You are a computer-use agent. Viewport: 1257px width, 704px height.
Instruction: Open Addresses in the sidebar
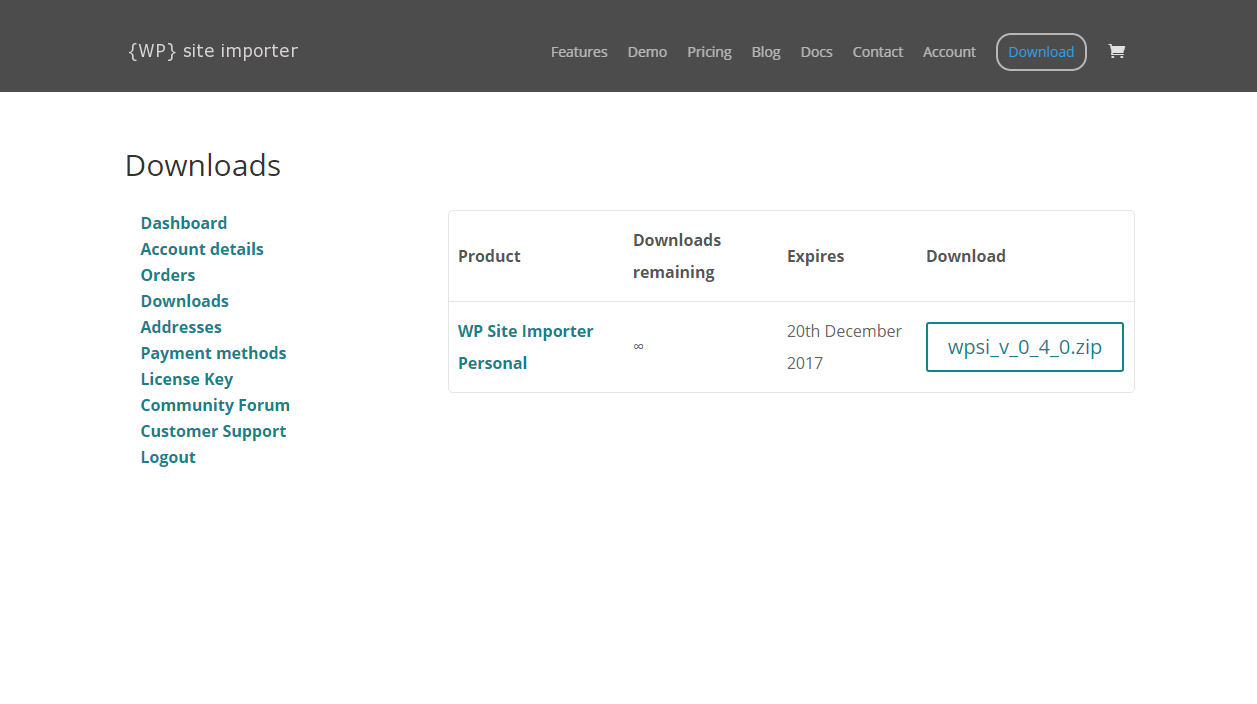click(181, 327)
